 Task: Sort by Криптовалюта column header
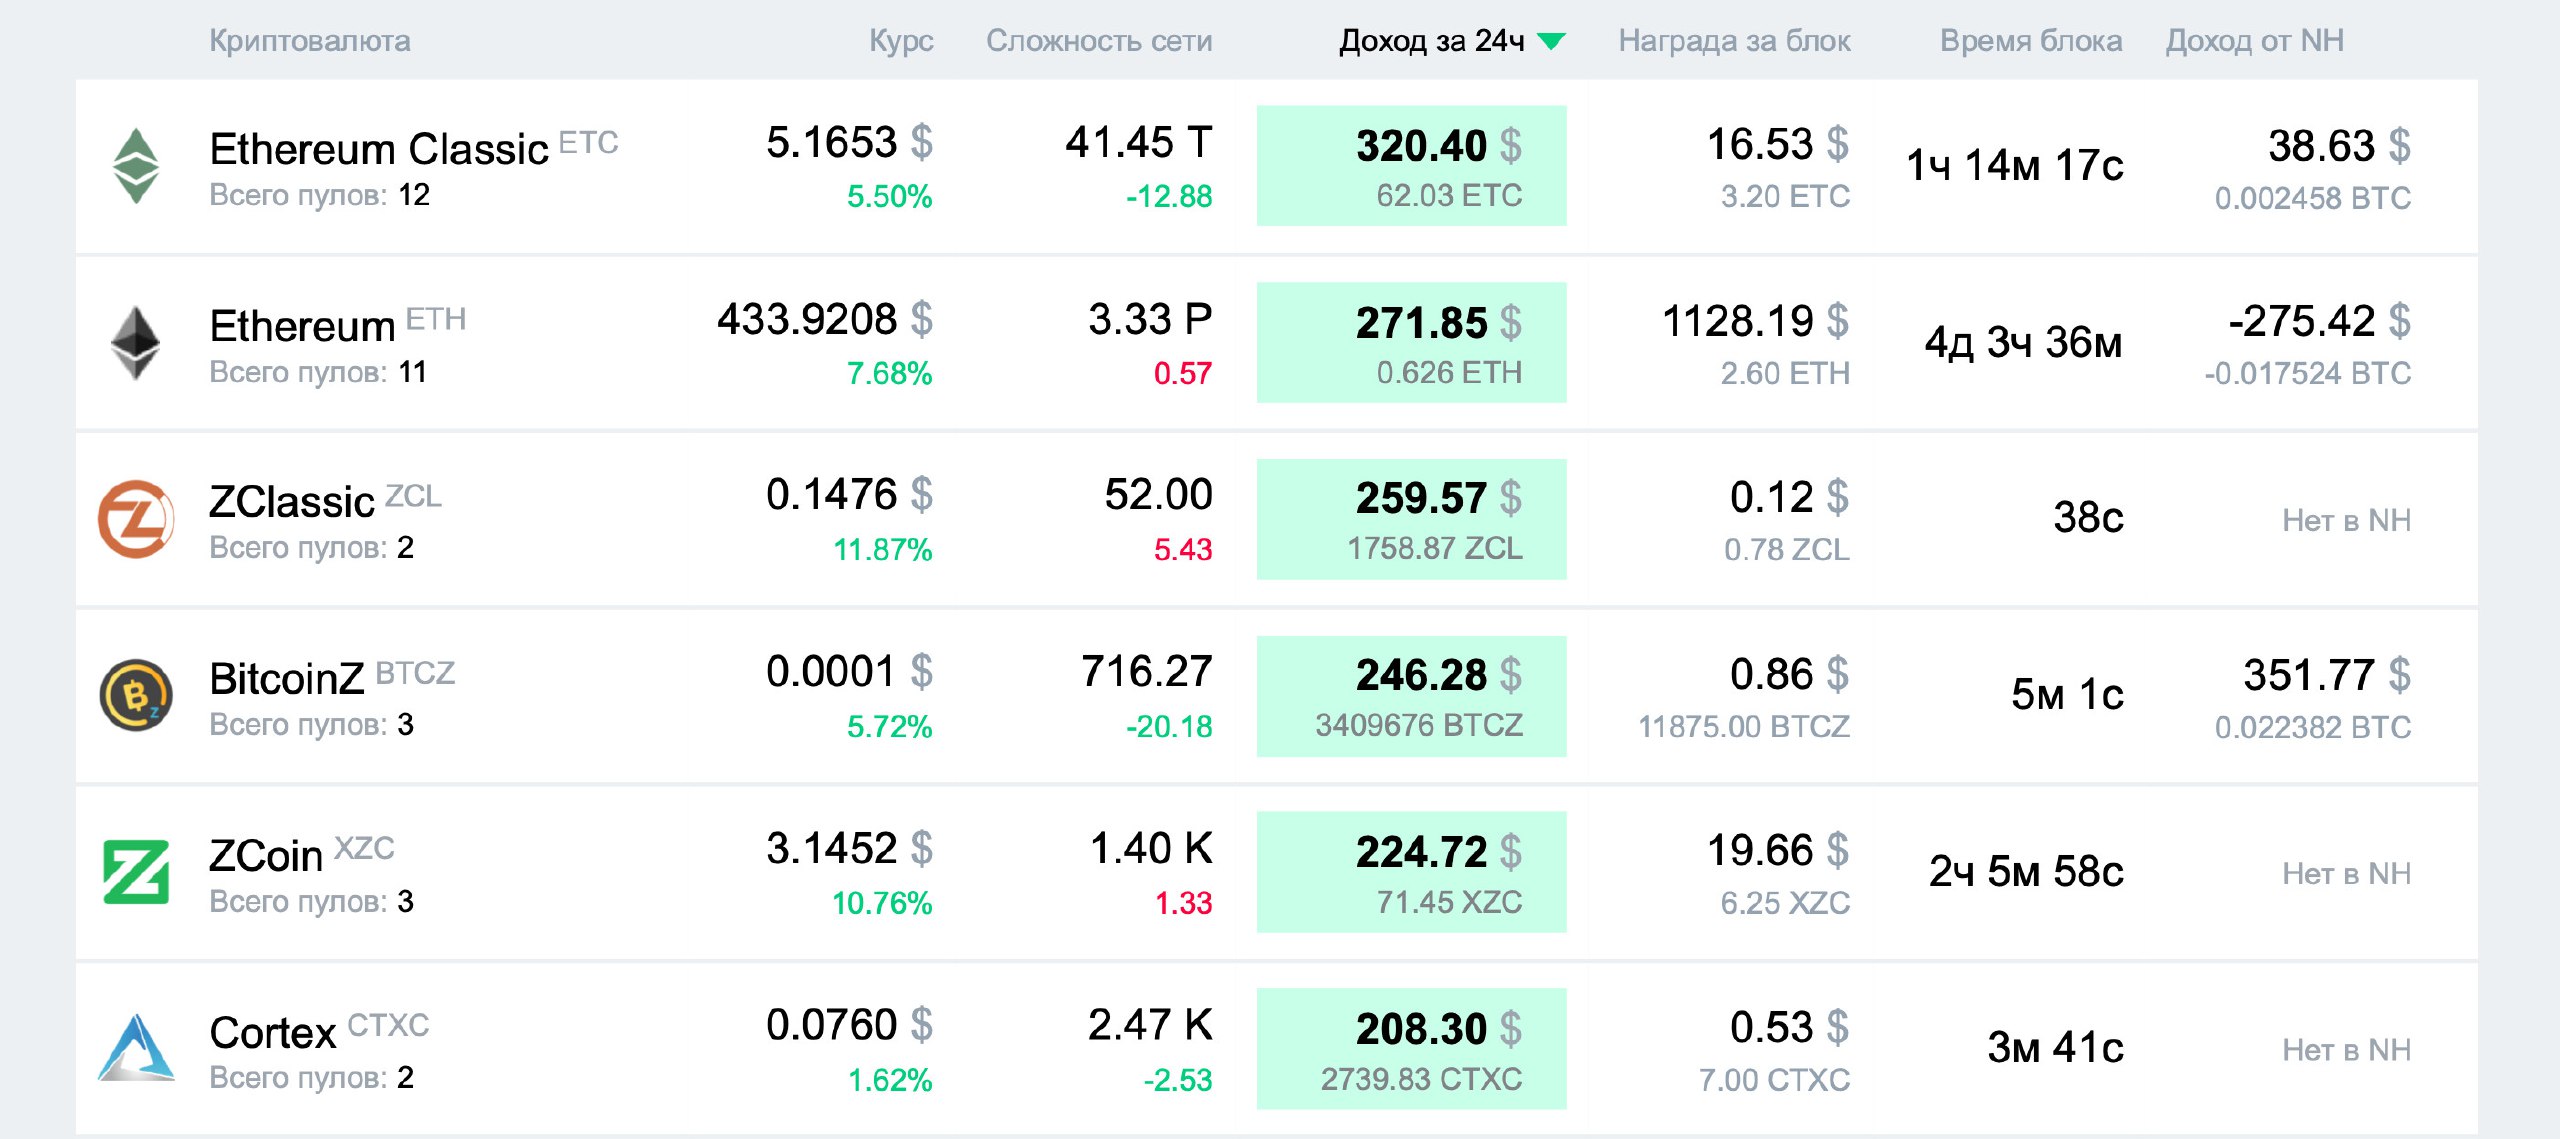[309, 41]
